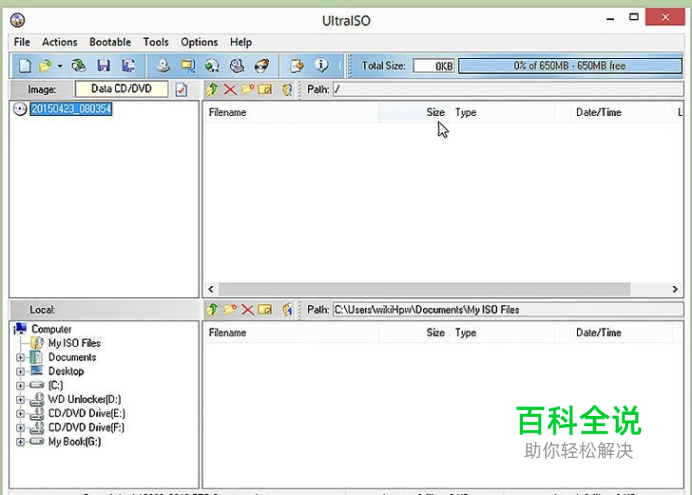This screenshot has height=495, width=692.
Task: Click the Local Path field
Action: tap(508, 310)
